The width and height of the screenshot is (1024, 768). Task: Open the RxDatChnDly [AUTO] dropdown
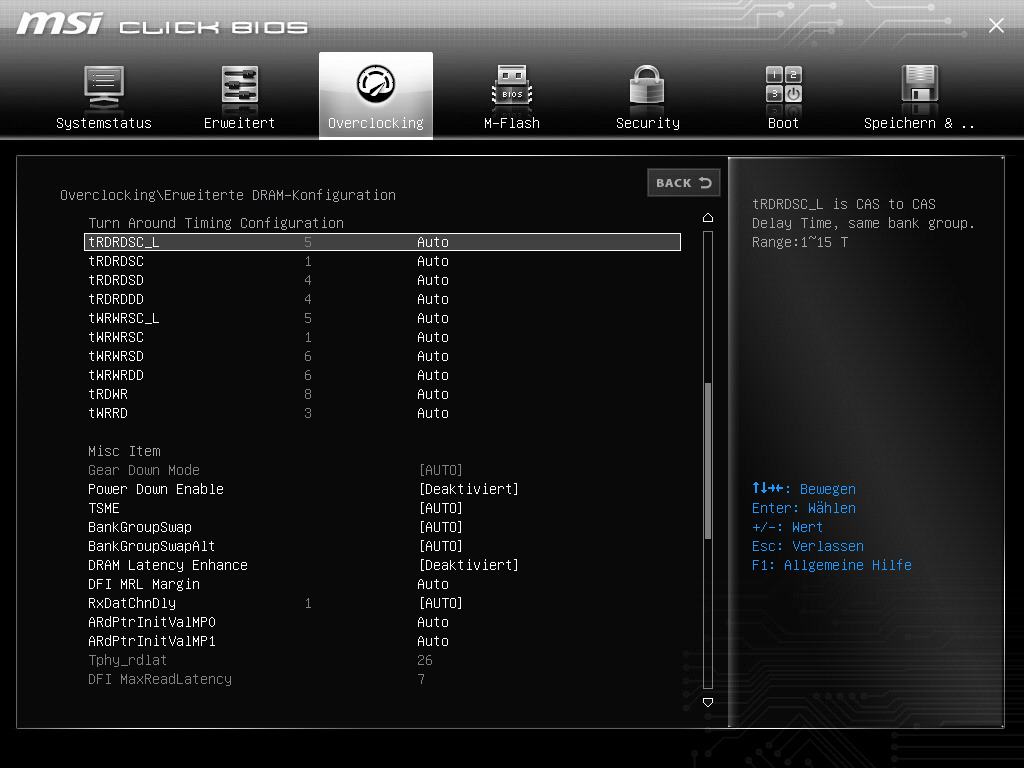pos(441,603)
